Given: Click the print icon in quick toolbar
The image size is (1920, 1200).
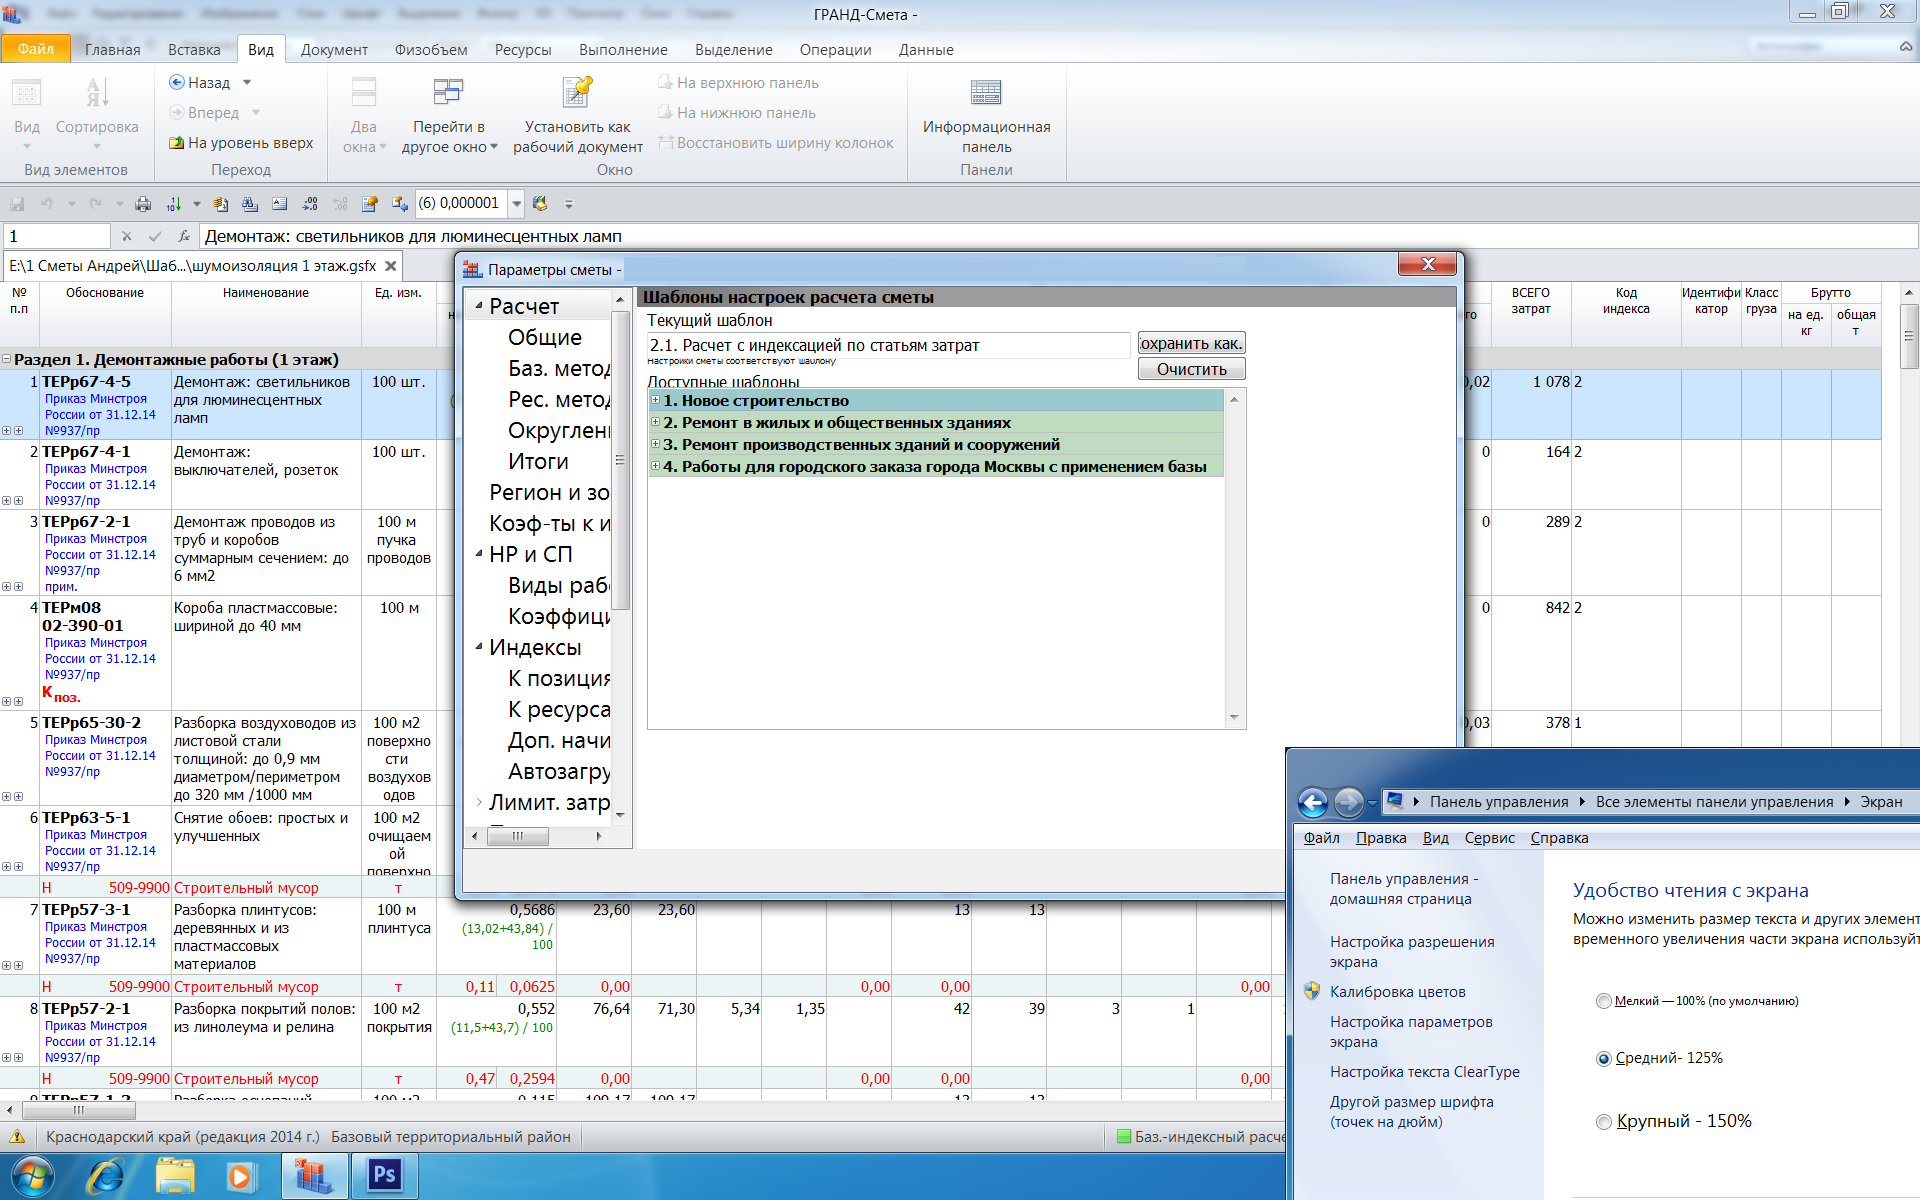Looking at the screenshot, I should pyautogui.click(x=143, y=204).
